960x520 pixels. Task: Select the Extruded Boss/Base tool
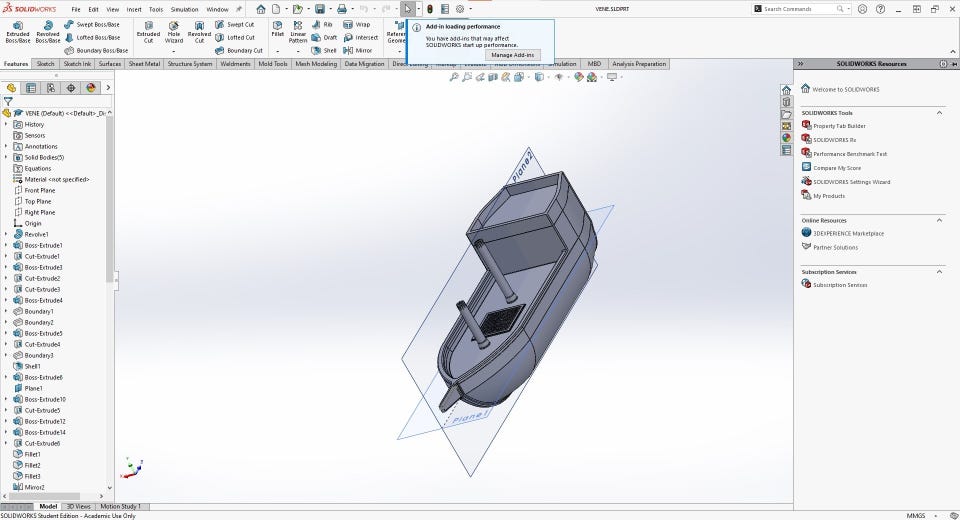(x=18, y=32)
